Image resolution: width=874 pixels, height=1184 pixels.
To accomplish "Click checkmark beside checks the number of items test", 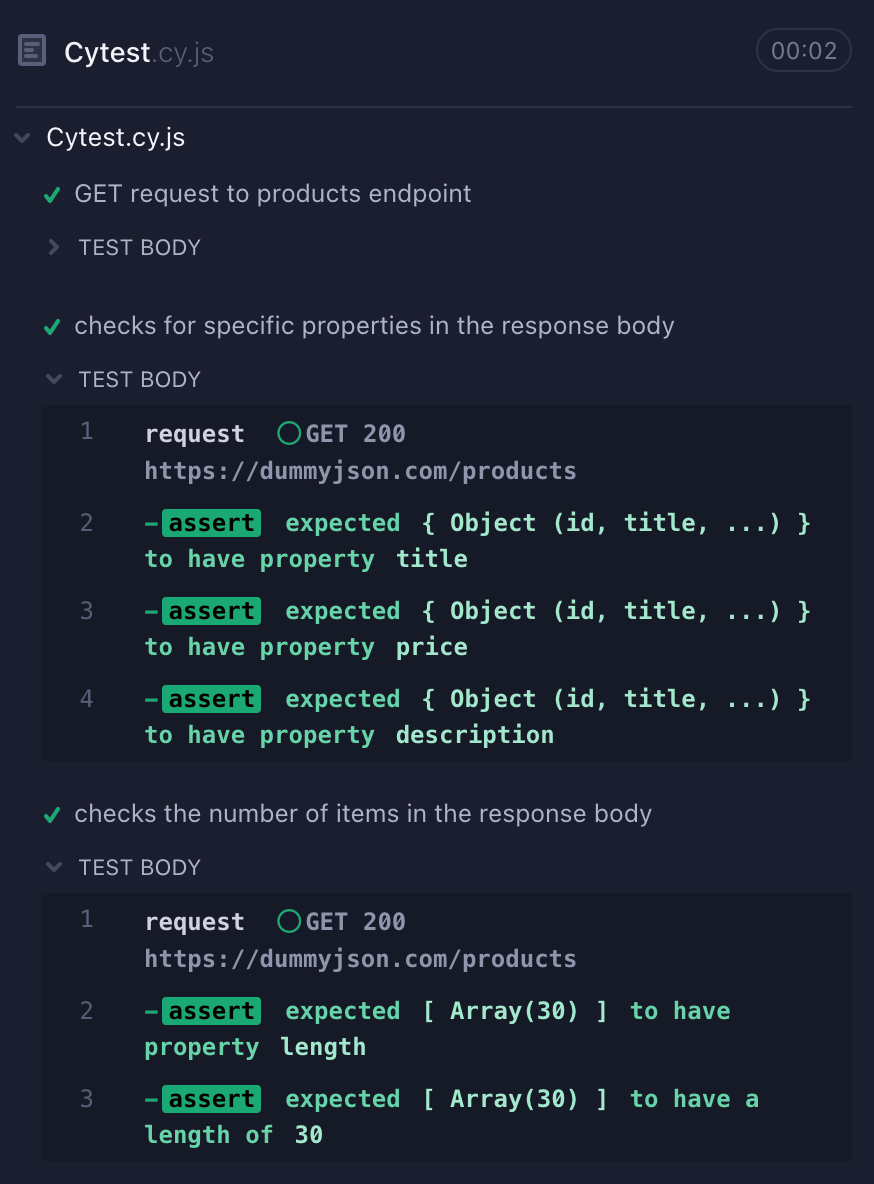I will [52, 816].
